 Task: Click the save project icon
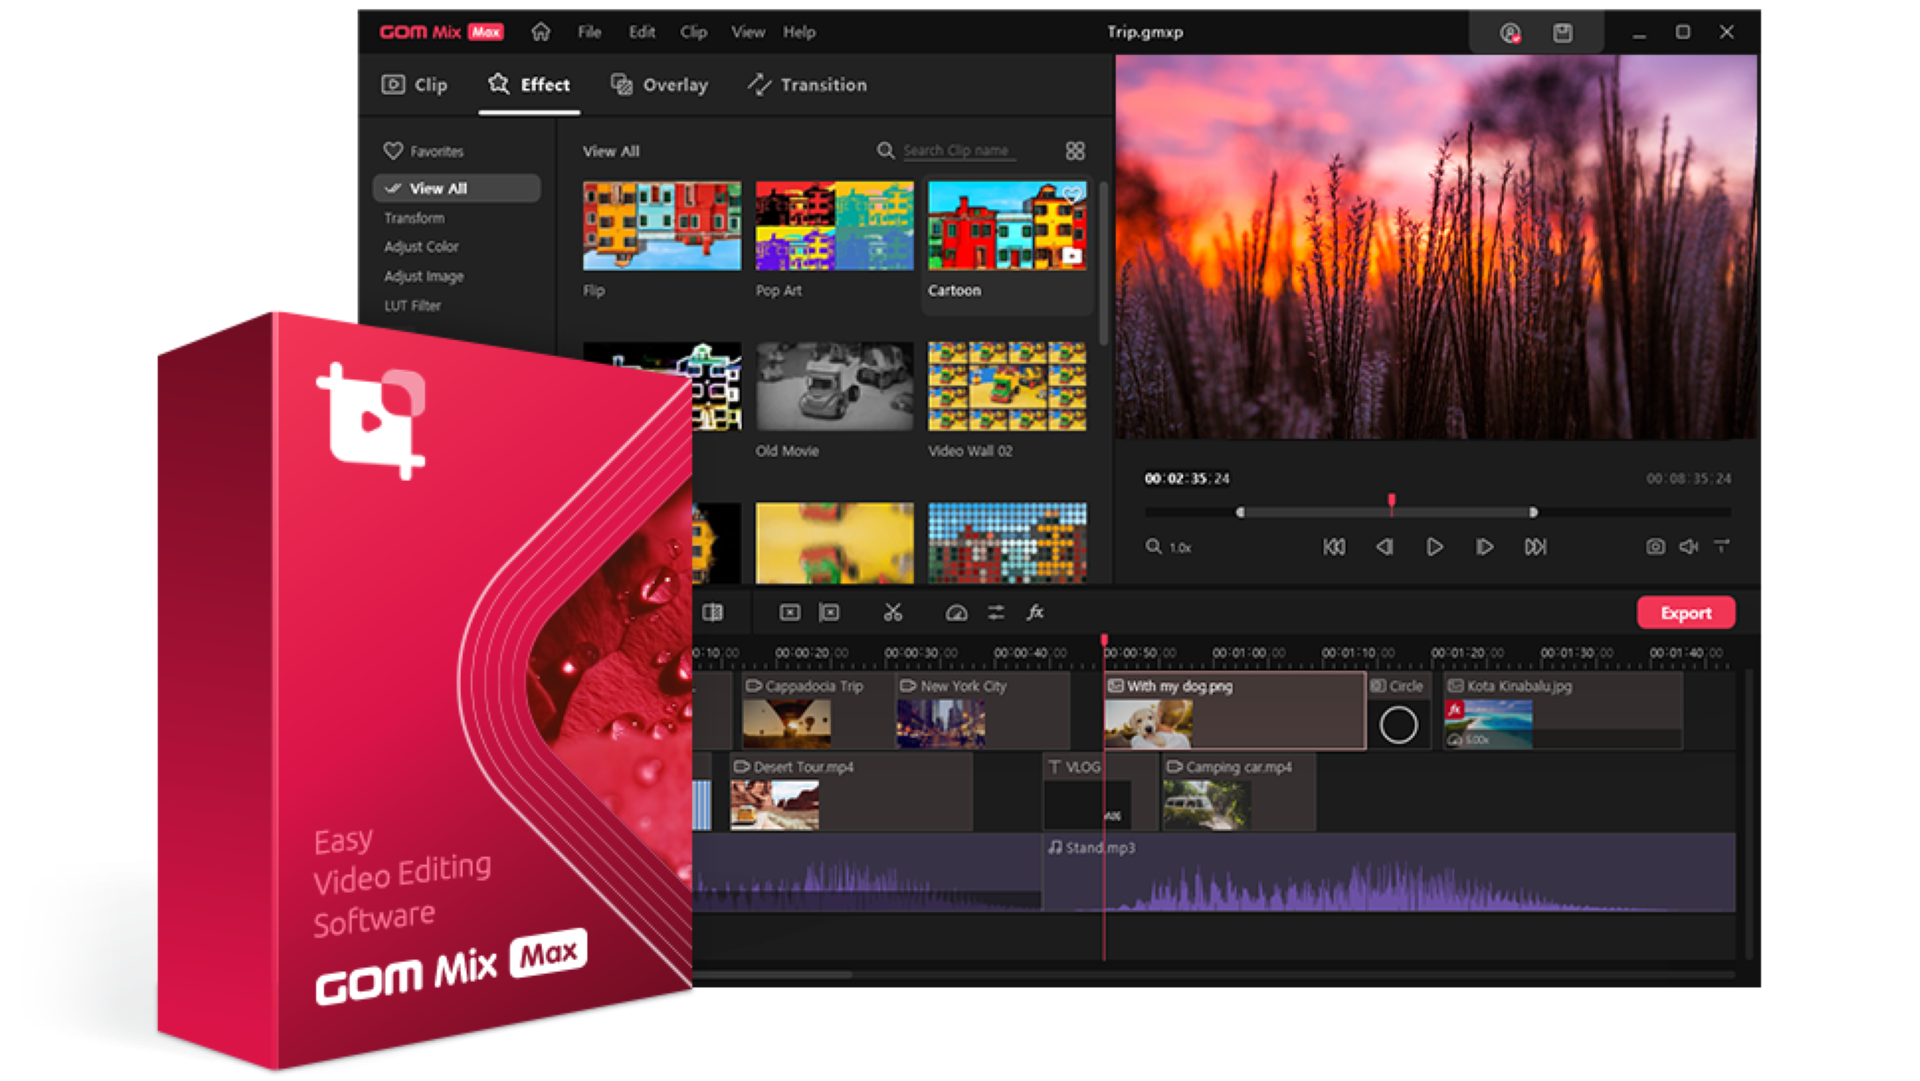(1563, 33)
